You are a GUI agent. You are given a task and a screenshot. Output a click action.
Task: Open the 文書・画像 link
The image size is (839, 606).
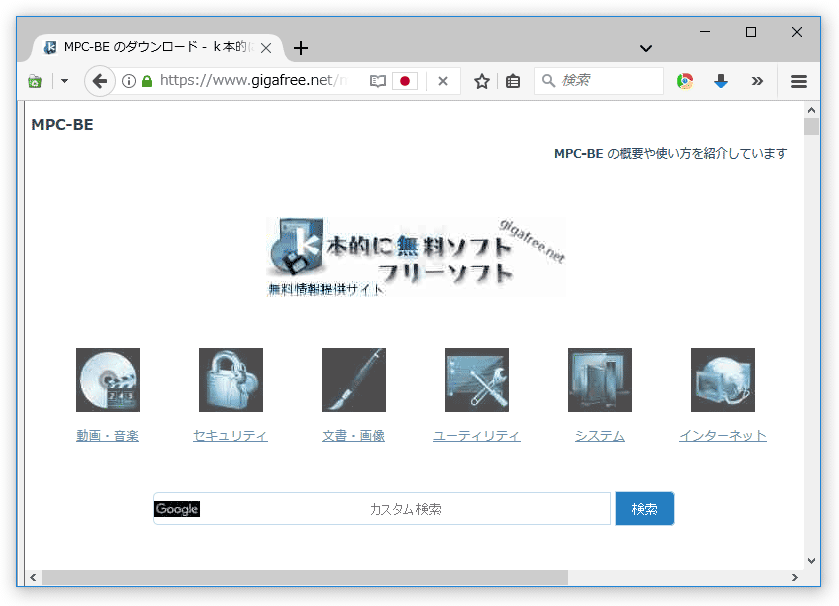[x=354, y=436]
